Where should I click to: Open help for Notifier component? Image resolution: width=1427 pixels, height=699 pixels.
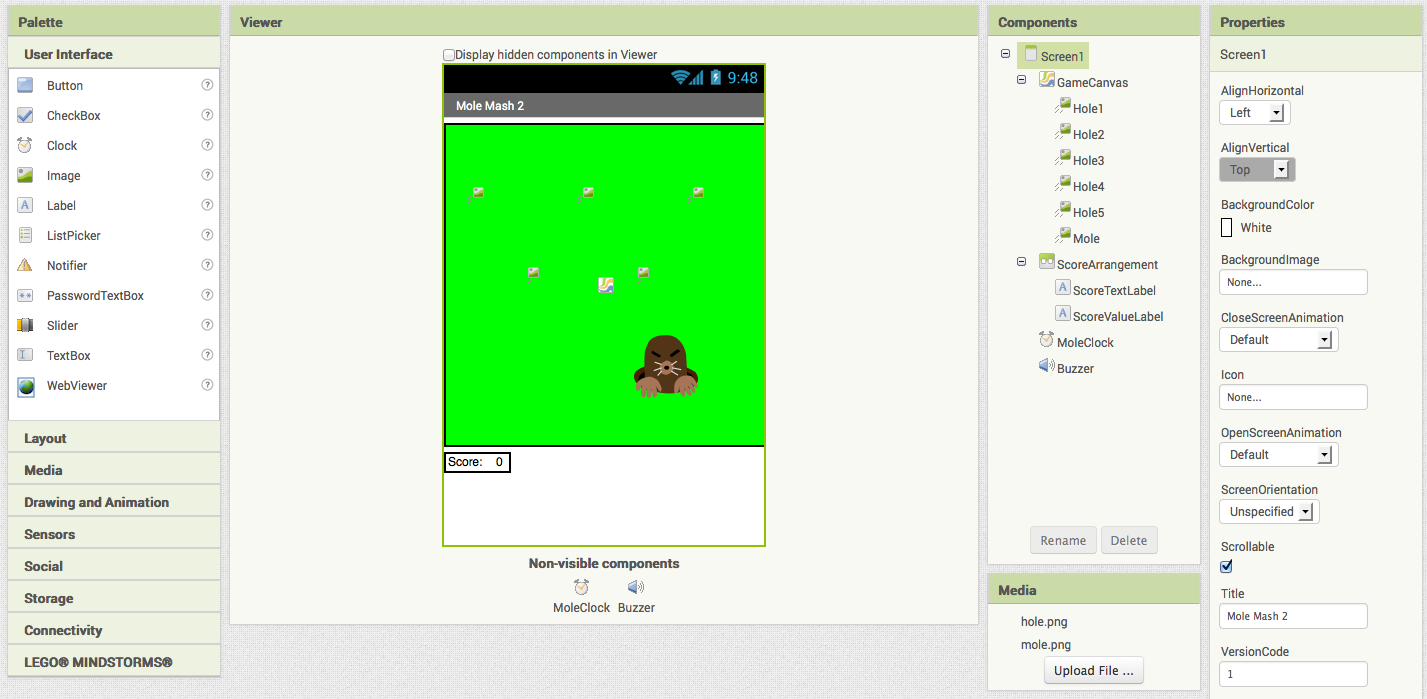[207, 266]
